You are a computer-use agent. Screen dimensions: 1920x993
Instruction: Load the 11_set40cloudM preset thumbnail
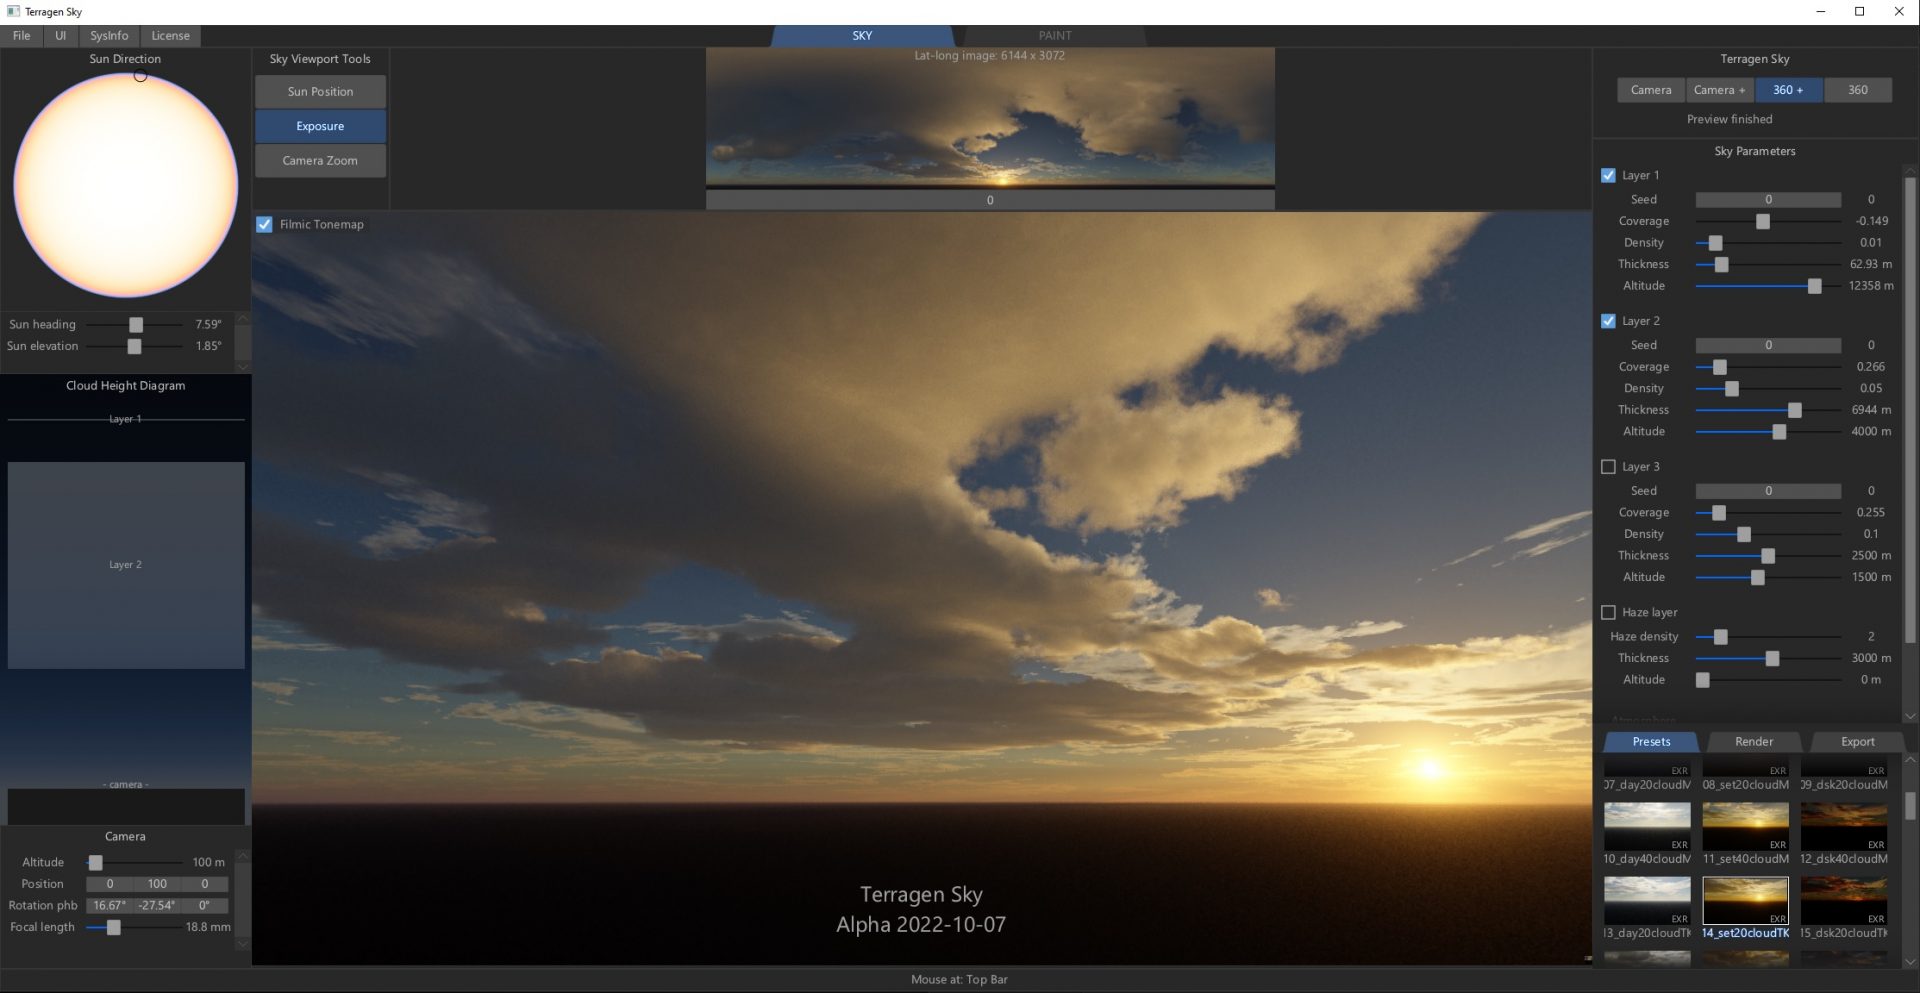click(x=1745, y=826)
